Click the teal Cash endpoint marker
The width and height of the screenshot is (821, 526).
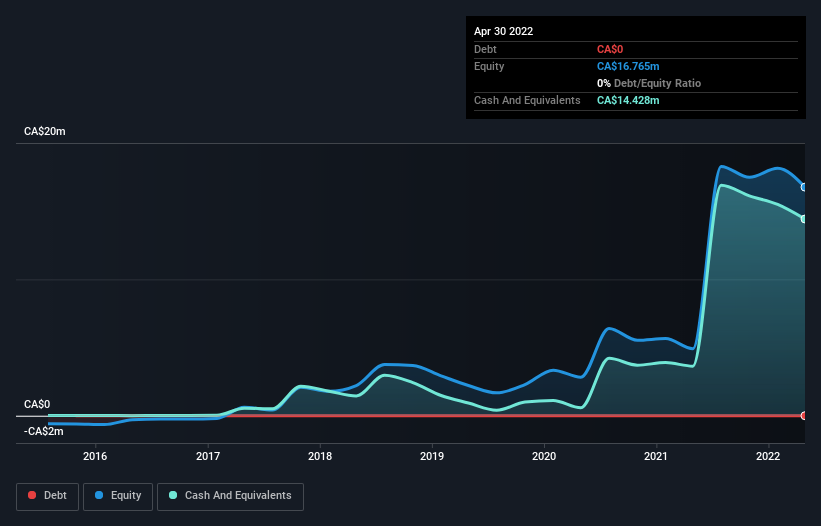804,219
